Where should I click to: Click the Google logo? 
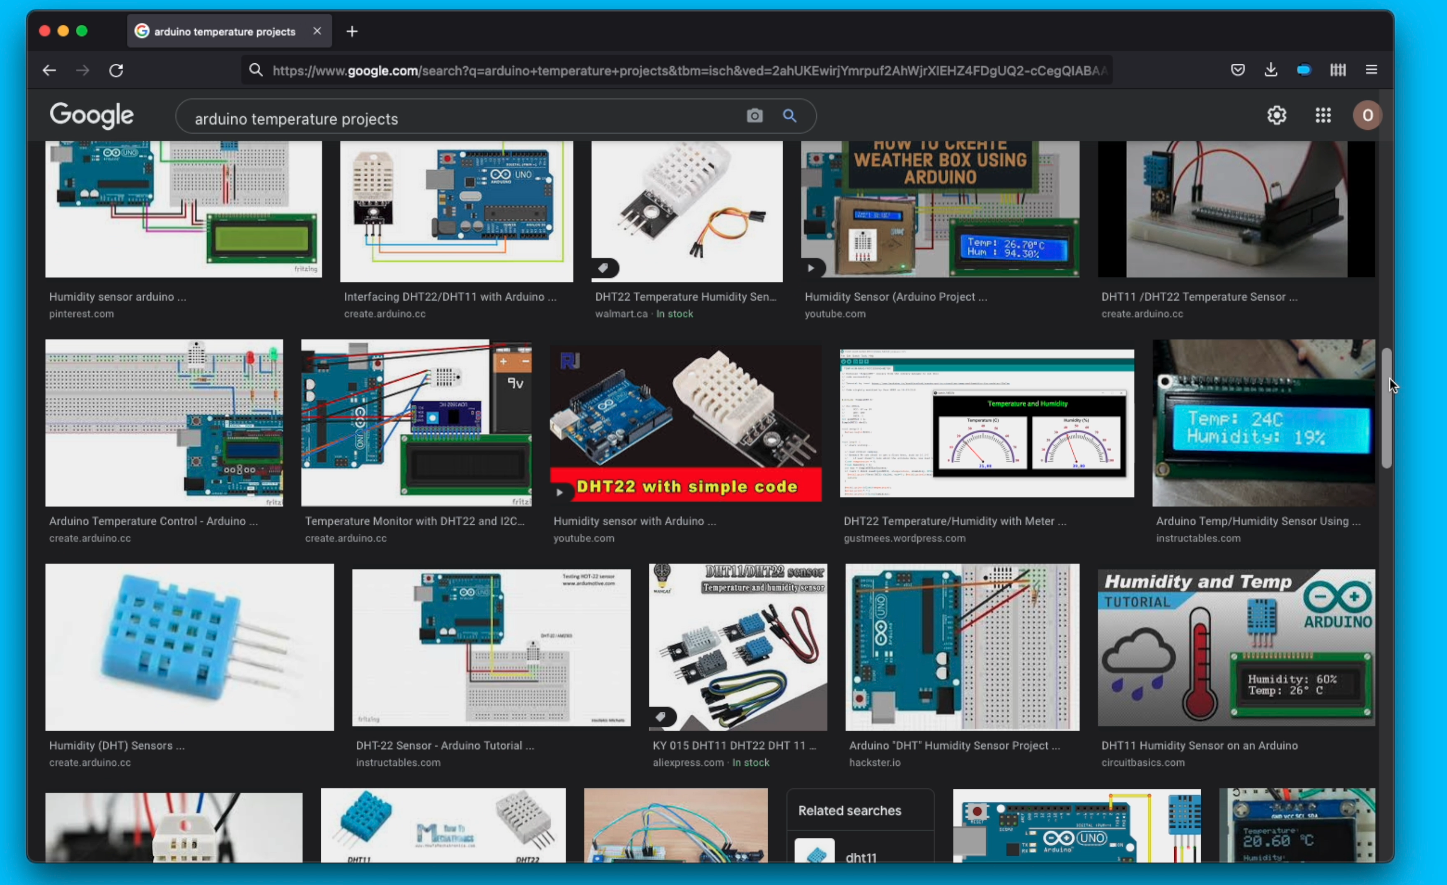91,115
